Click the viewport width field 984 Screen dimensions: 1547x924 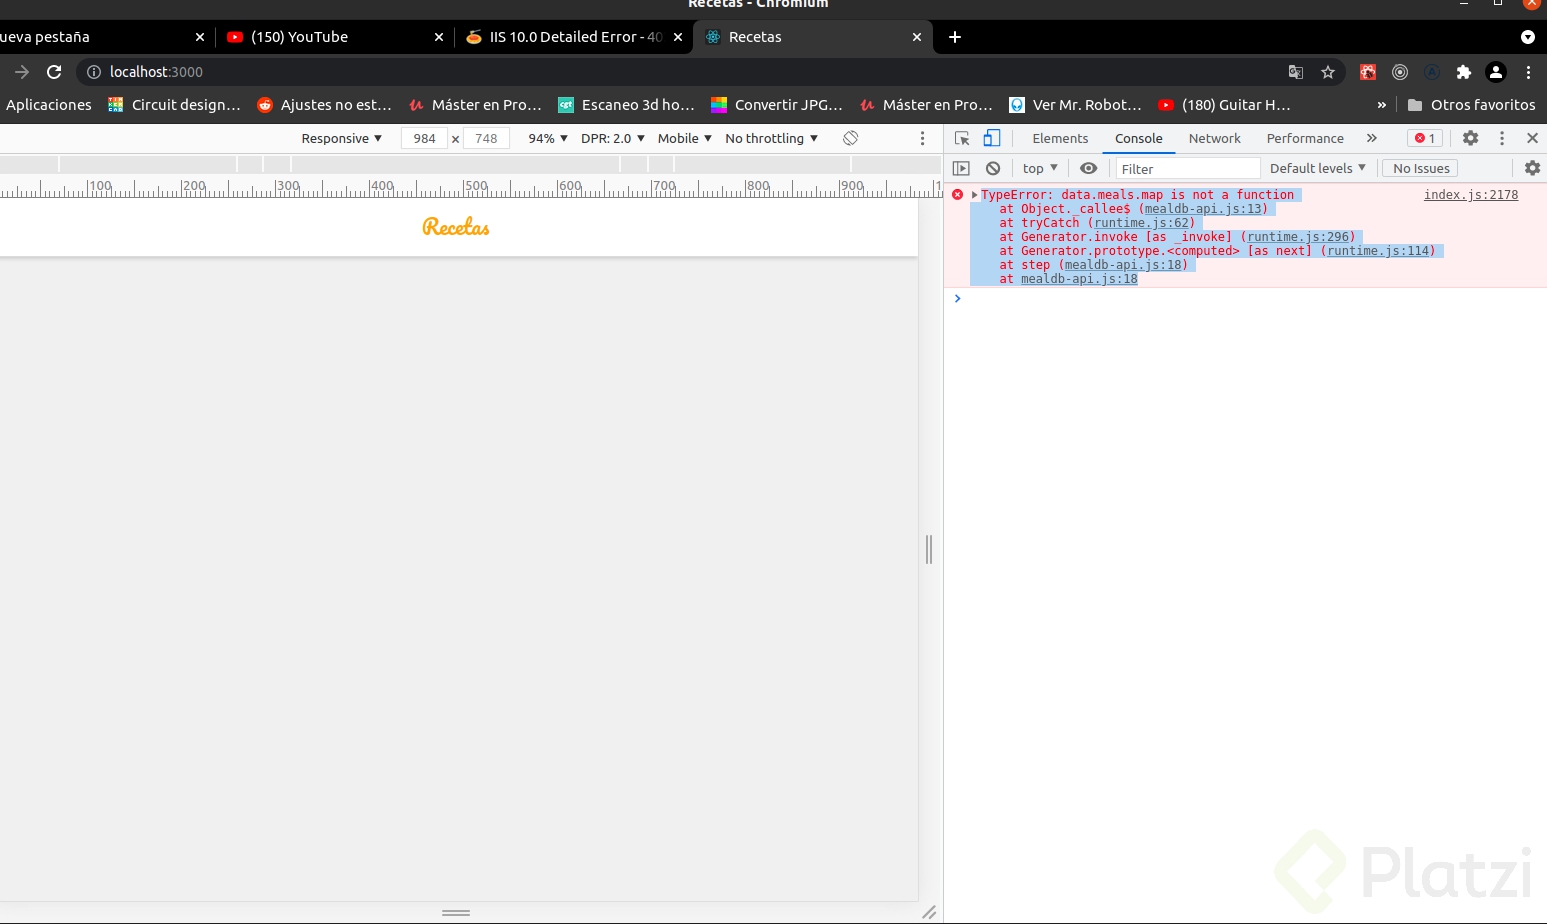coord(425,138)
